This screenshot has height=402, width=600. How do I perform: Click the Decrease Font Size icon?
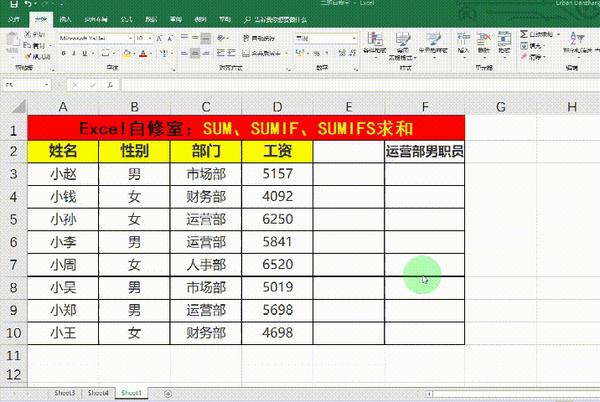click(x=170, y=39)
